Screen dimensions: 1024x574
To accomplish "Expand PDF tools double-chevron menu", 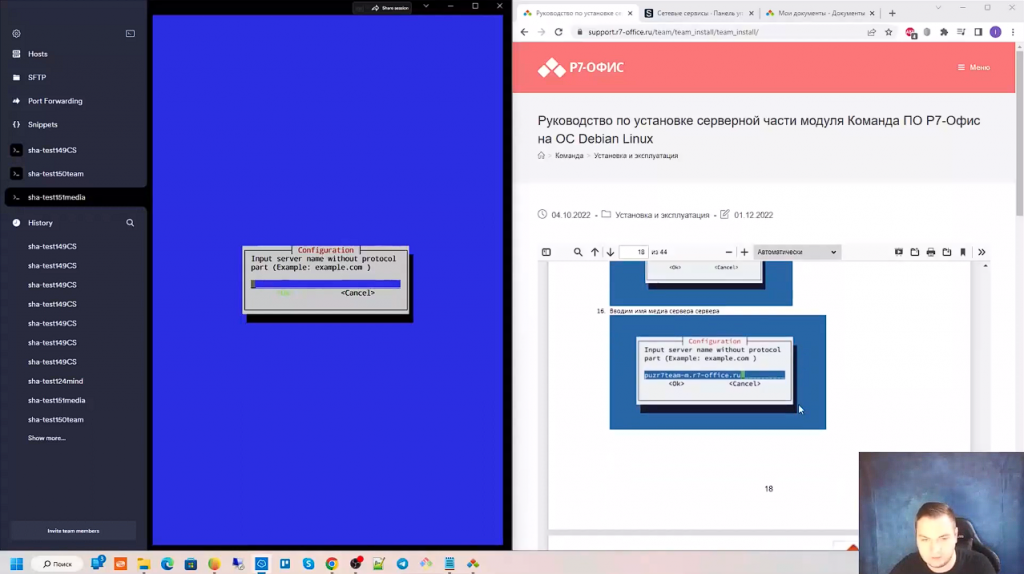I will click(982, 252).
